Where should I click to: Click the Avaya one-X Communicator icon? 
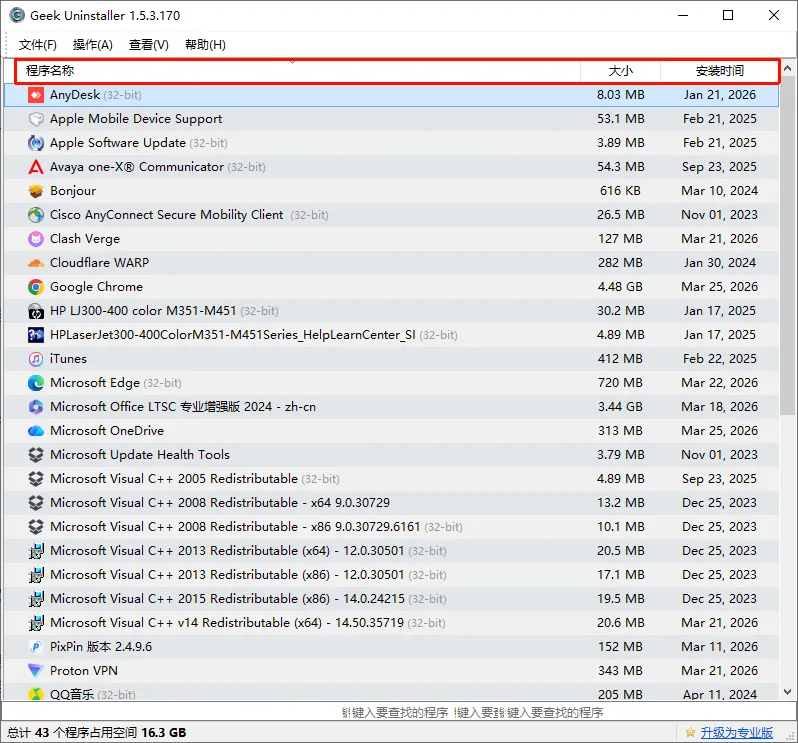pyautogui.click(x=36, y=167)
